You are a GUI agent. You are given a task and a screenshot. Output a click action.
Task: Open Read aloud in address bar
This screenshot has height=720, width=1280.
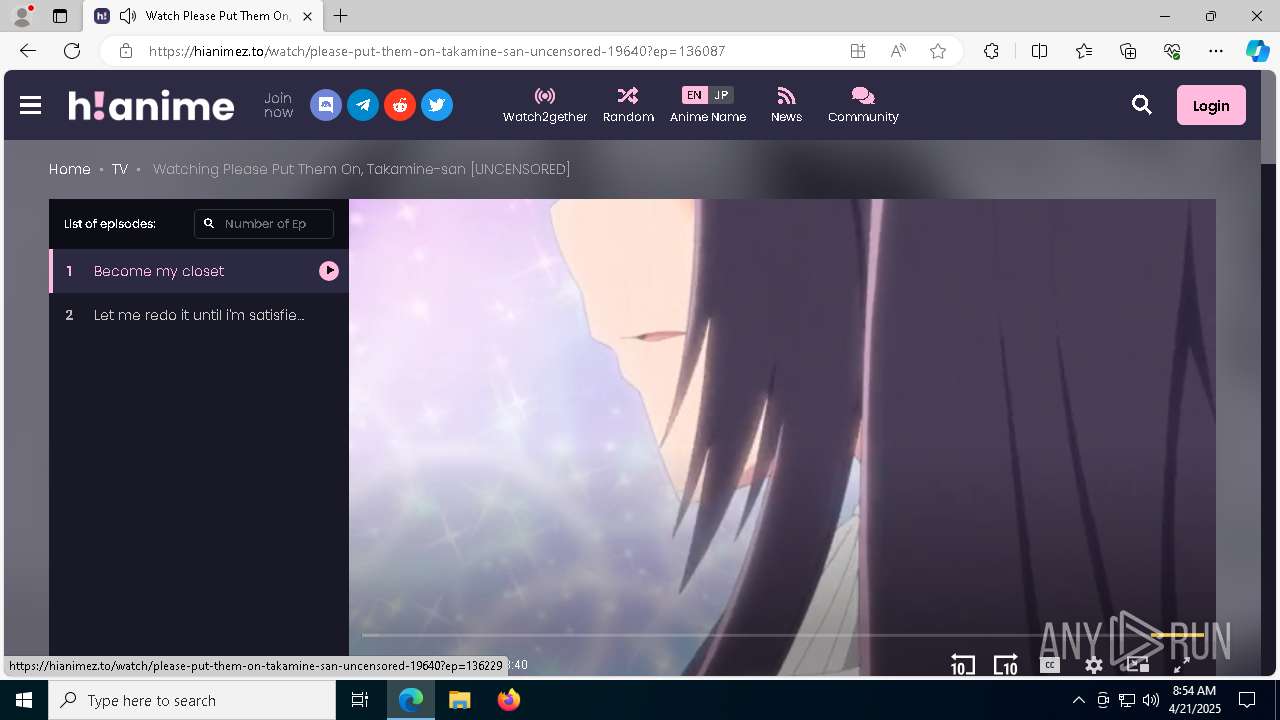pyautogui.click(x=898, y=51)
